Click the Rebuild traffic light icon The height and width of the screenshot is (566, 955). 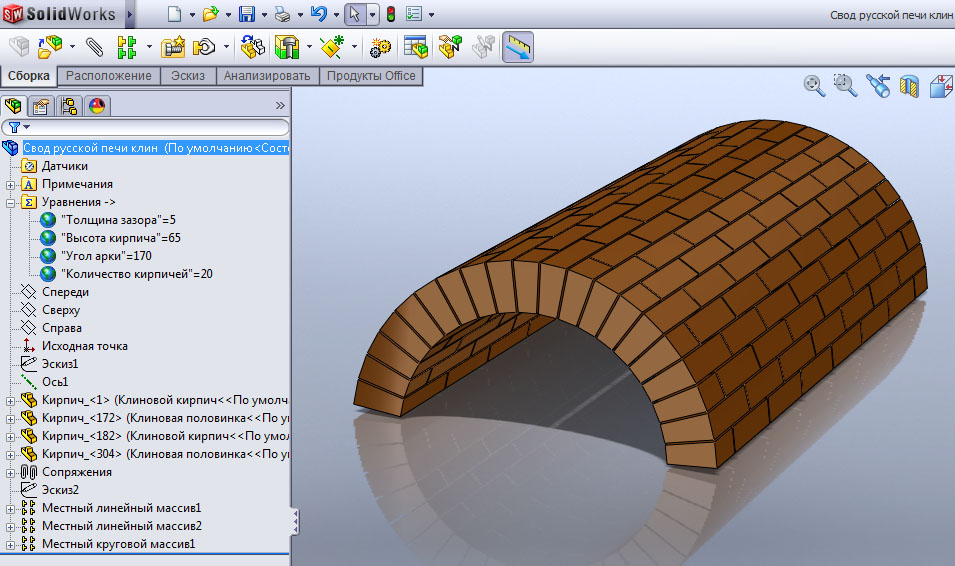click(390, 14)
